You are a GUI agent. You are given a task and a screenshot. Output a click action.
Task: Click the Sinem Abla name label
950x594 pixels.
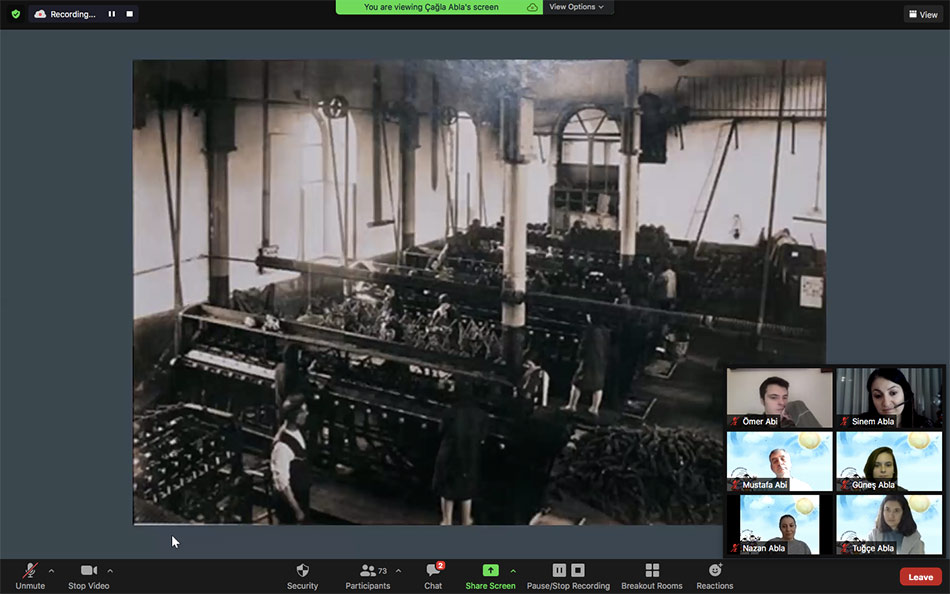(x=872, y=421)
